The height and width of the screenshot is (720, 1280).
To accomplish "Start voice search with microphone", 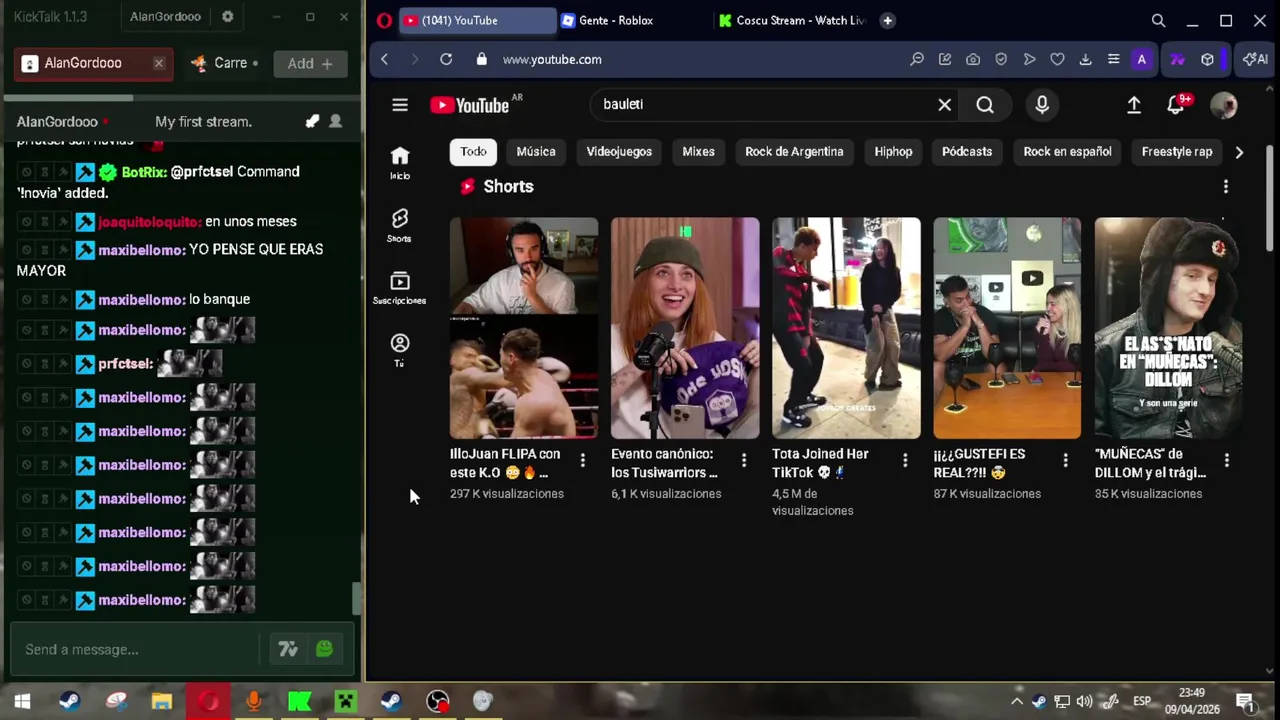I will pyautogui.click(x=1042, y=104).
